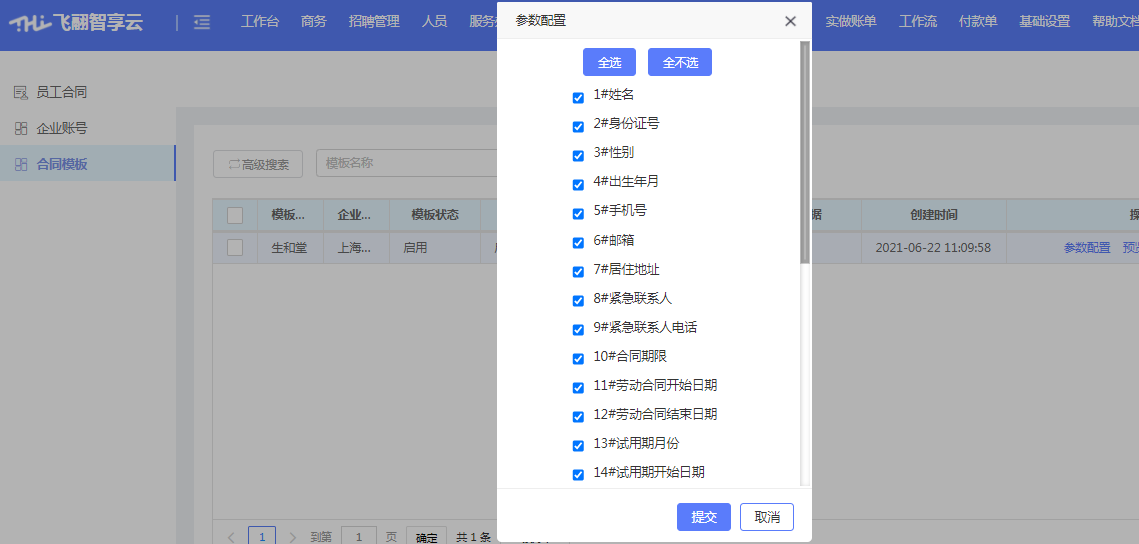Uncheck 9#紧急联系人电话 checkbox

pos(578,330)
